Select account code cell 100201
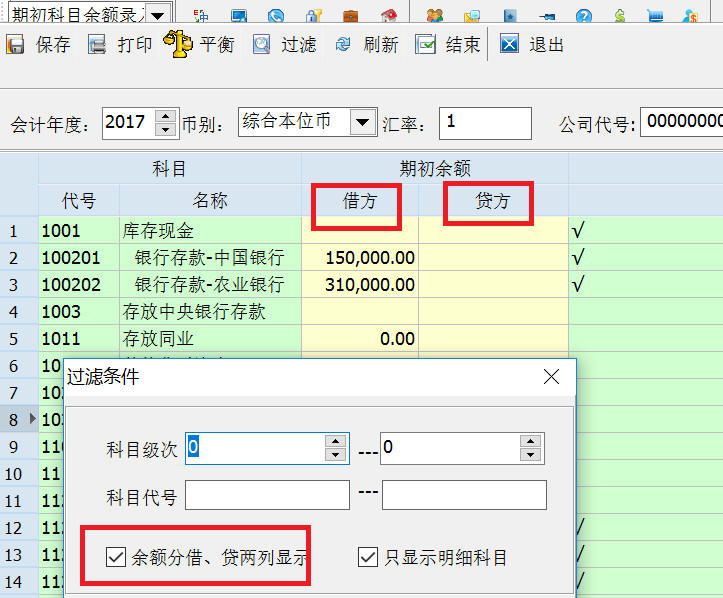Image resolution: width=723 pixels, height=598 pixels. pos(79,257)
